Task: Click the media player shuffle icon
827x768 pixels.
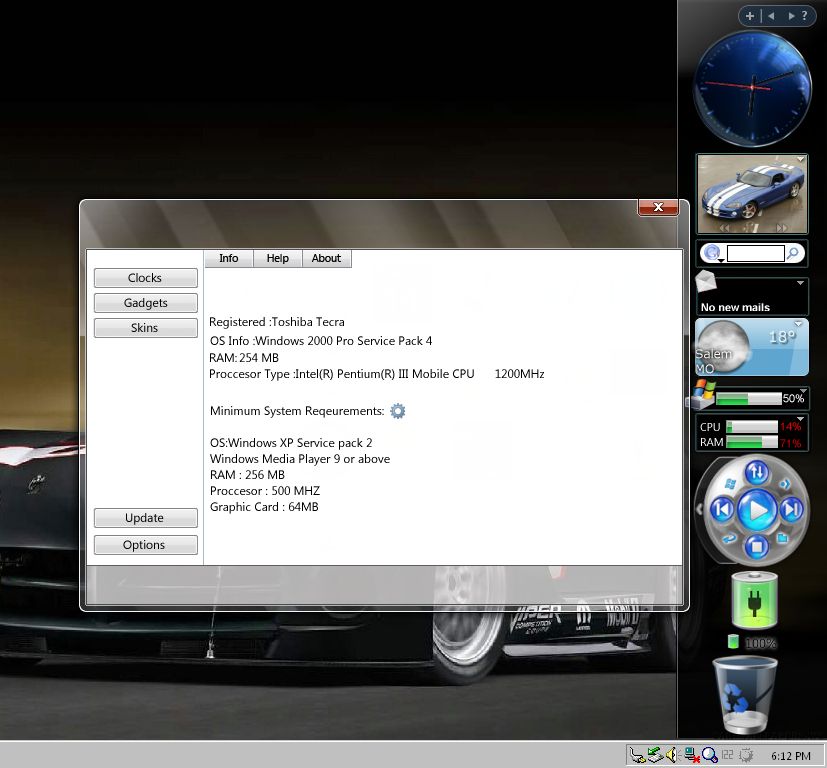Action: (x=757, y=471)
